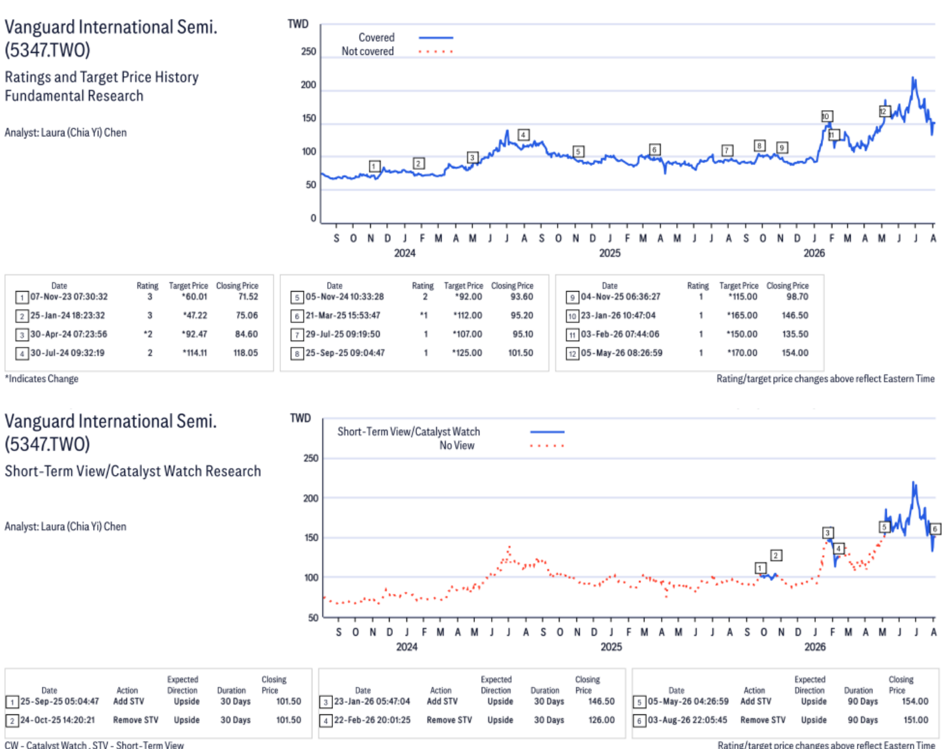Click the '2025' year label under the top chart
This screenshot has width=942, height=749.
(x=610, y=253)
